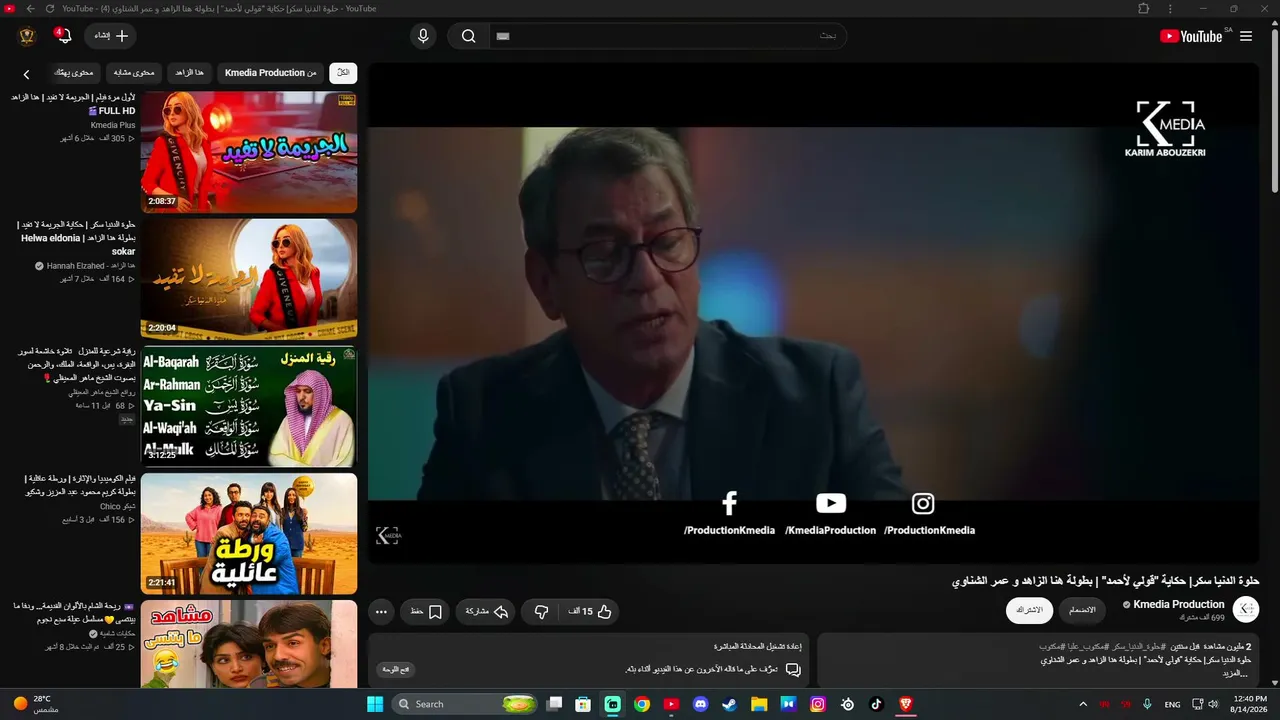Open TikTok from the taskbar

[x=876, y=704]
